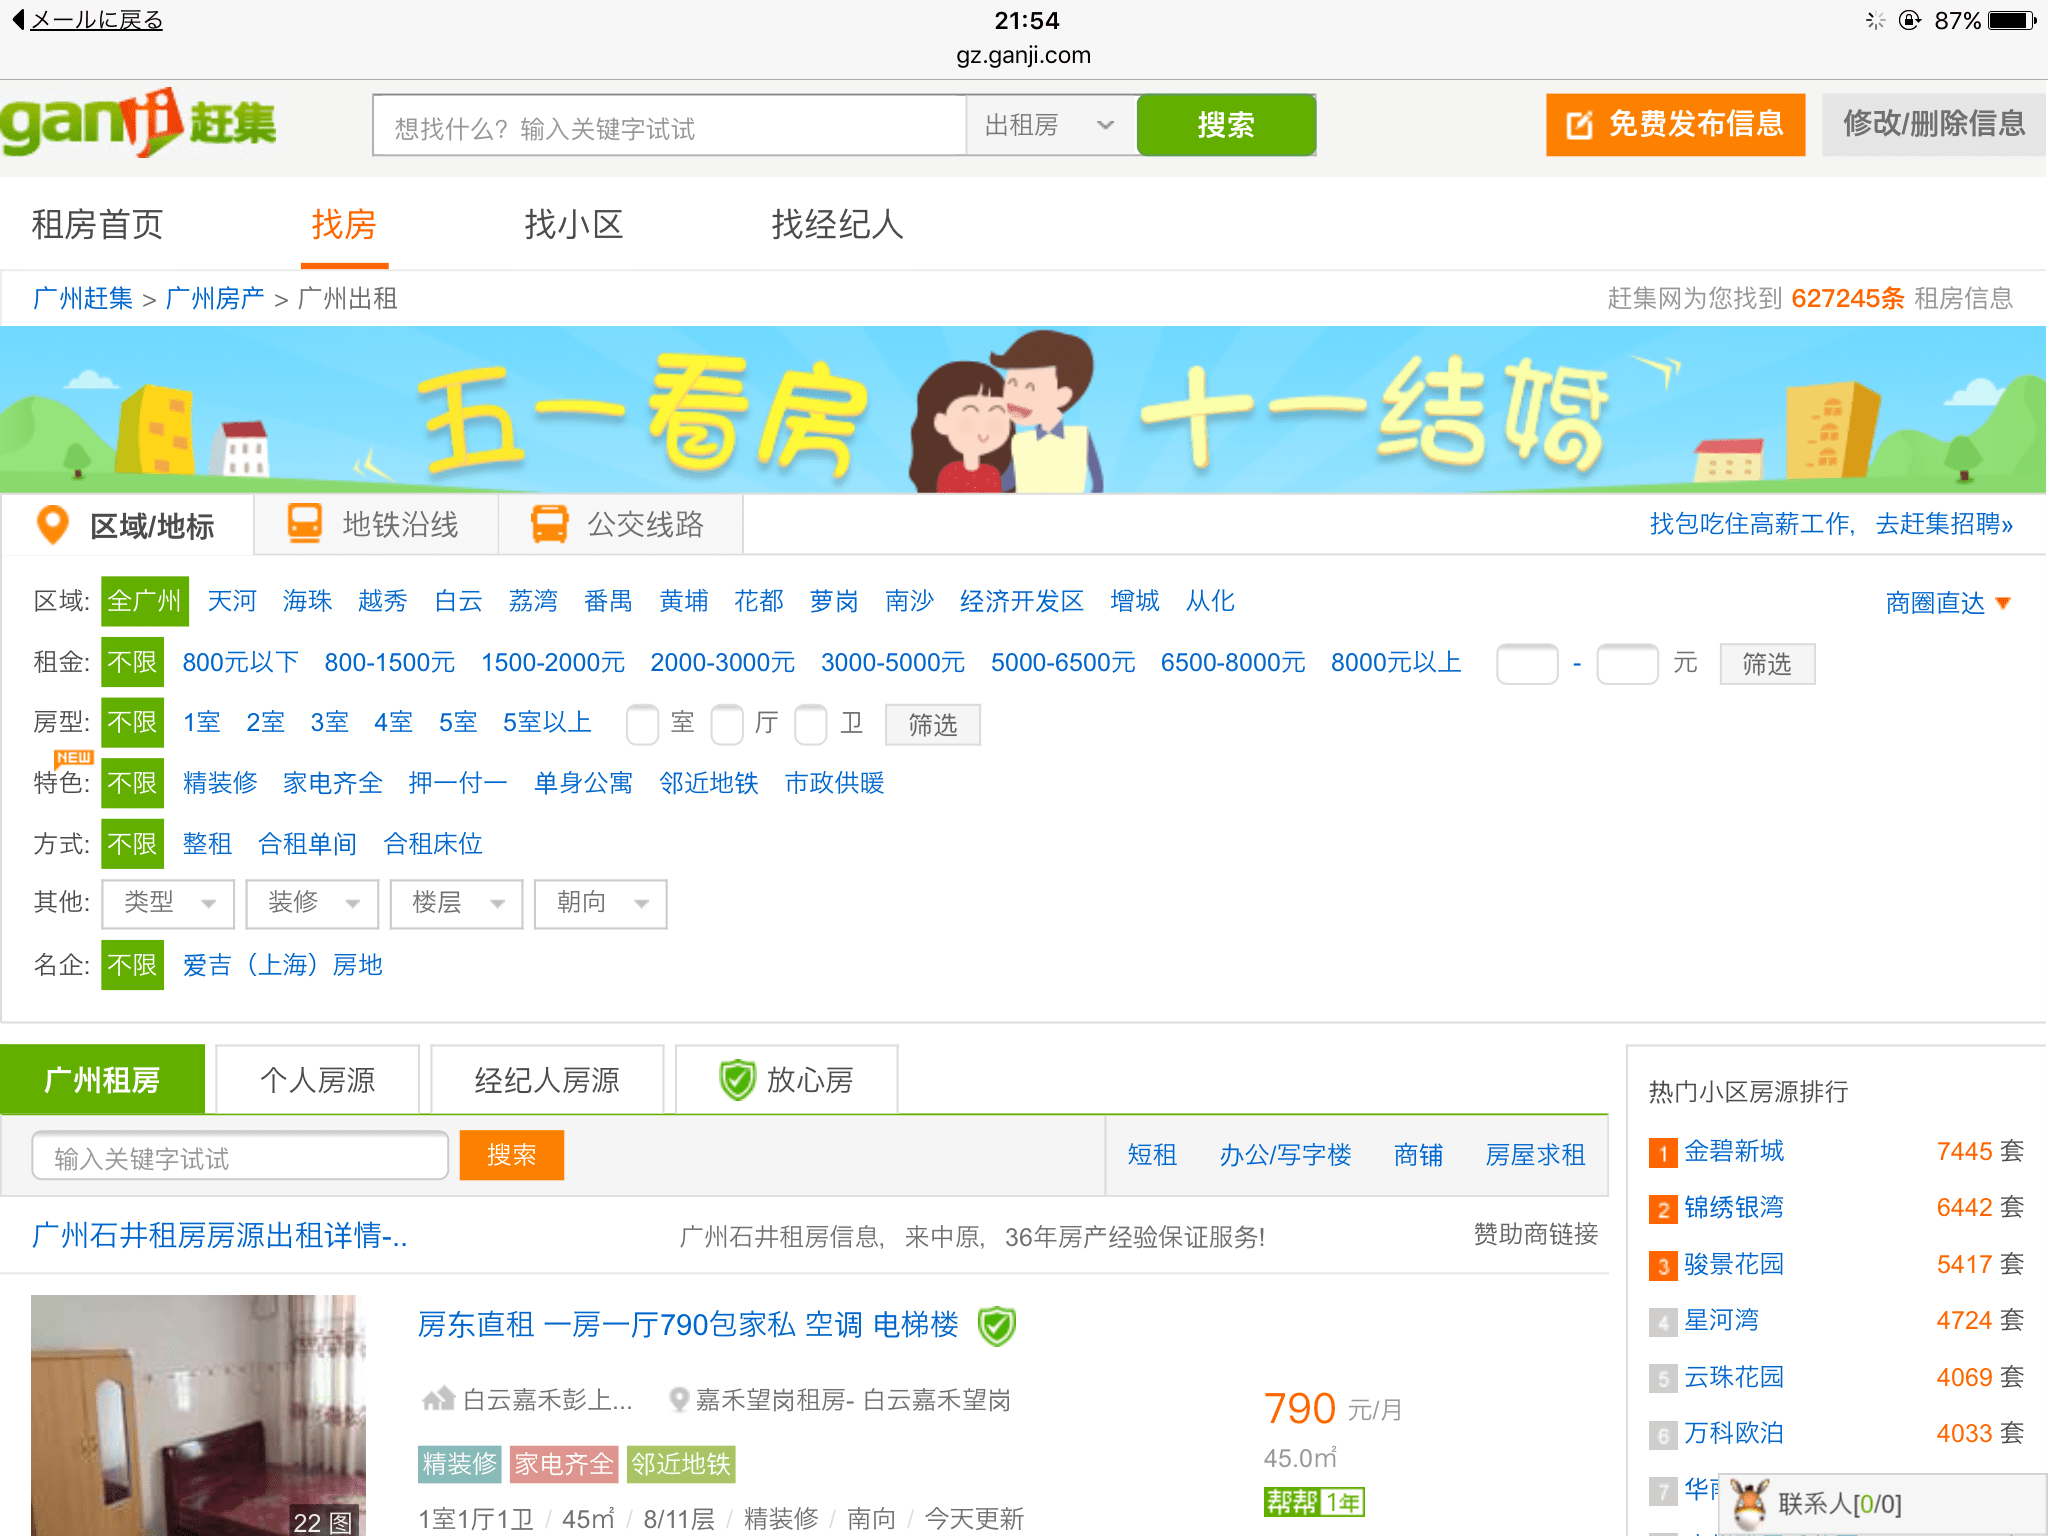
Task: Click the minimum rent price input box
Action: click(x=1526, y=664)
